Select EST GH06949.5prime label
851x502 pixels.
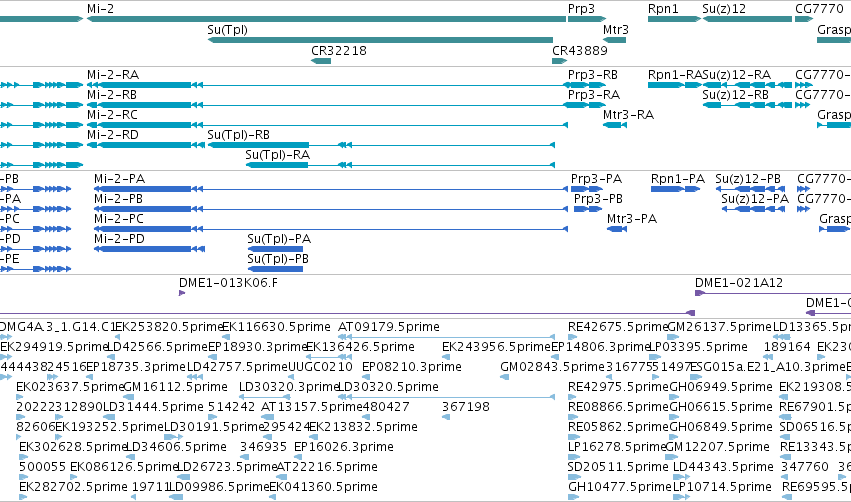[x=721, y=387]
